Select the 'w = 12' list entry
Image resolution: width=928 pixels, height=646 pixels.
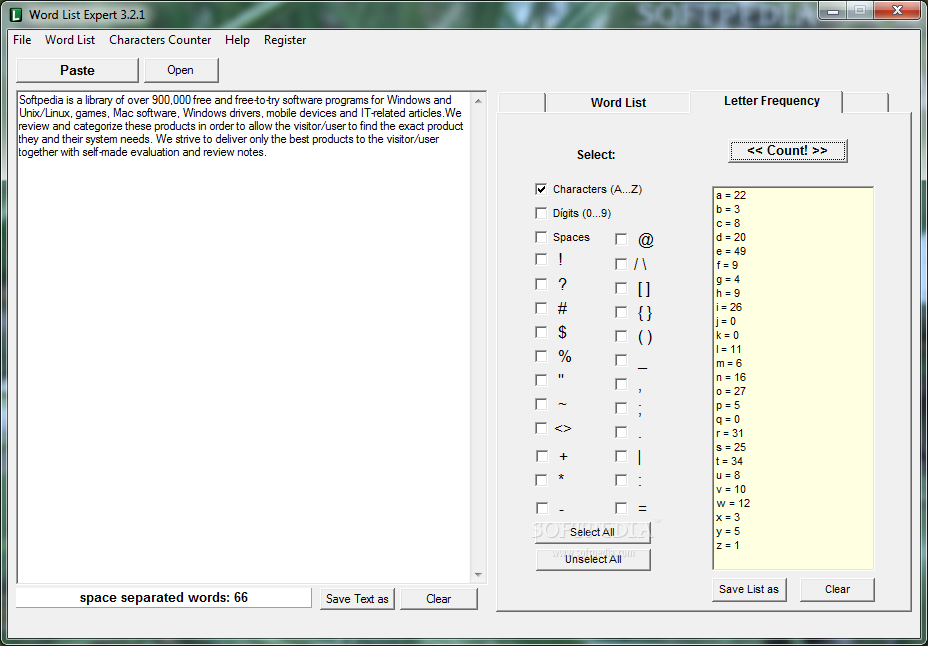(733, 503)
